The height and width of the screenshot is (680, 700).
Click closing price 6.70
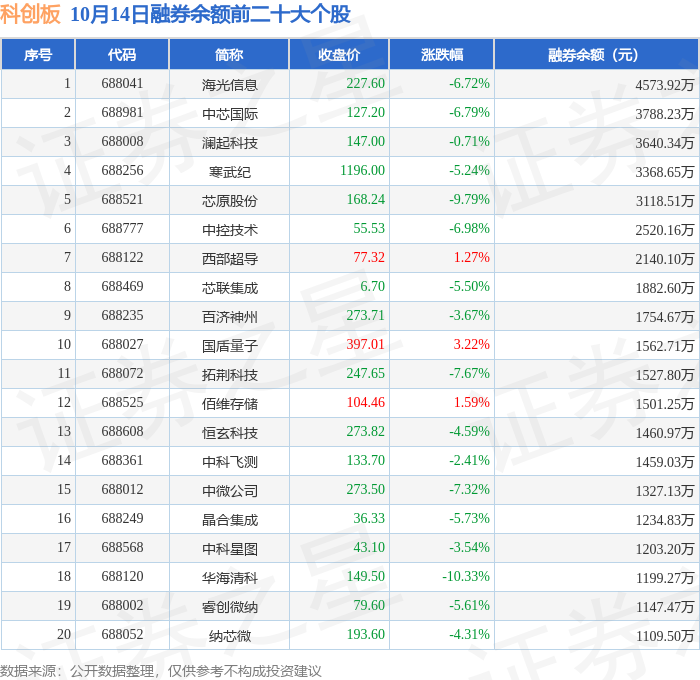[x=372, y=287]
